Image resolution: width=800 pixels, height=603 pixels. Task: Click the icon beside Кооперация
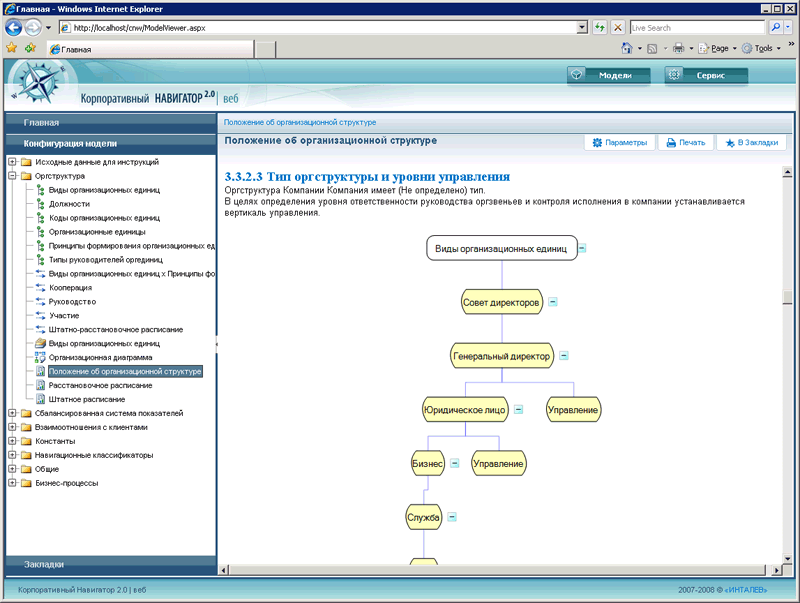pos(40,288)
